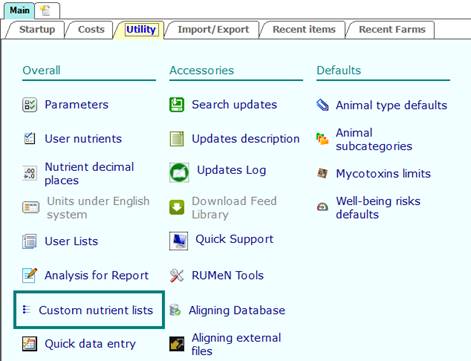471x361 pixels.
Task: Open the Recent items tab
Action: 304,29
